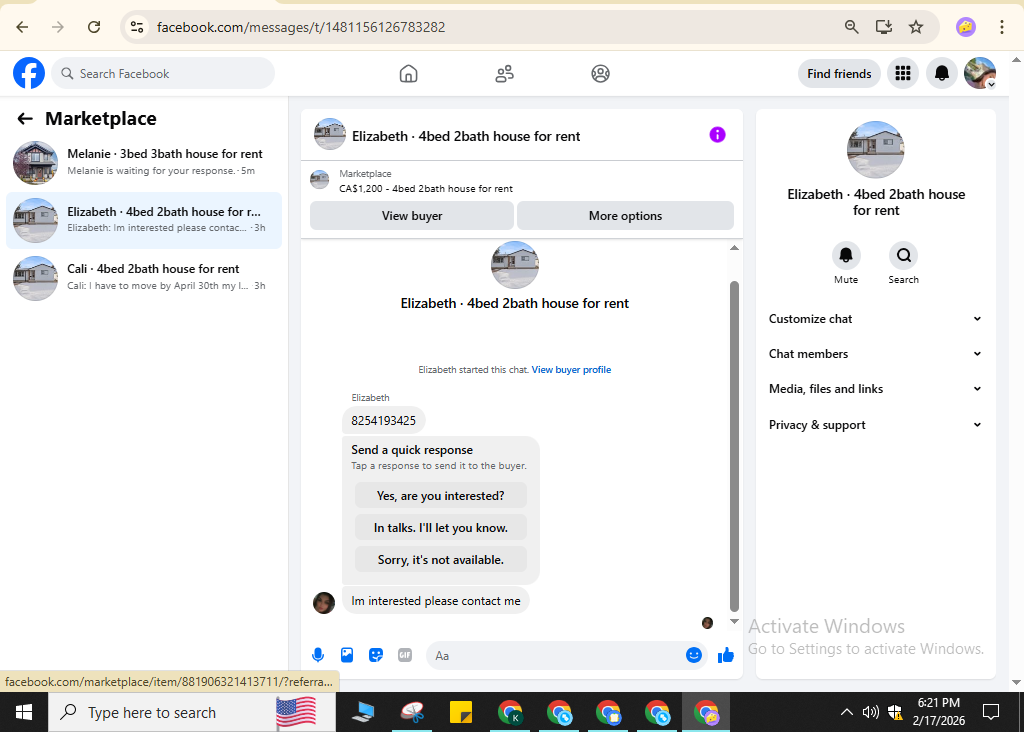Choose a GIF icon
Screen dimensions: 1024x732
[x=405, y=655]
